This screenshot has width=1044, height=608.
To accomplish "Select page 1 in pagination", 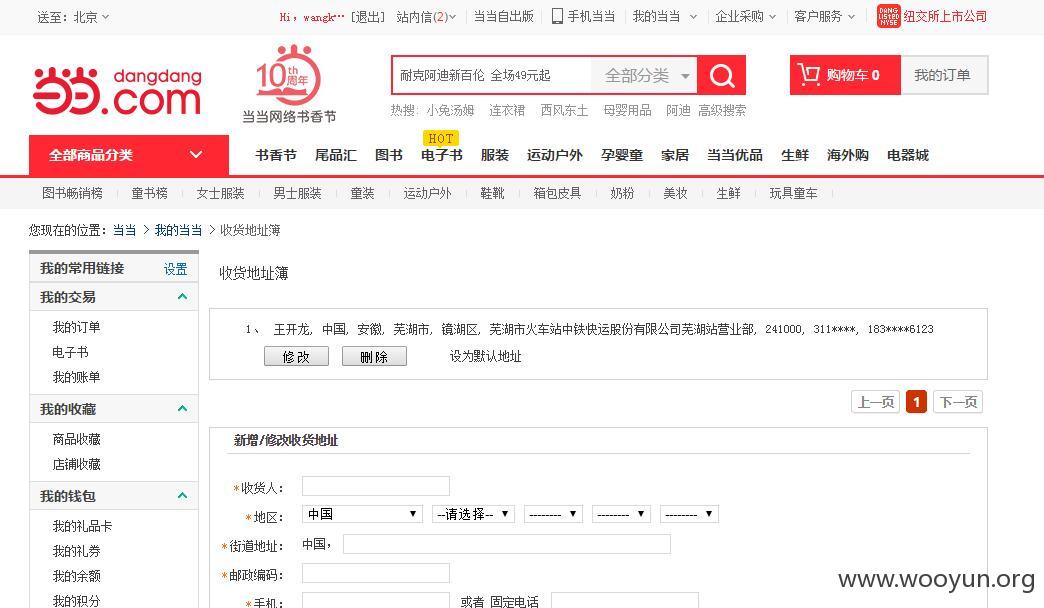I will (x=916, y=402).
